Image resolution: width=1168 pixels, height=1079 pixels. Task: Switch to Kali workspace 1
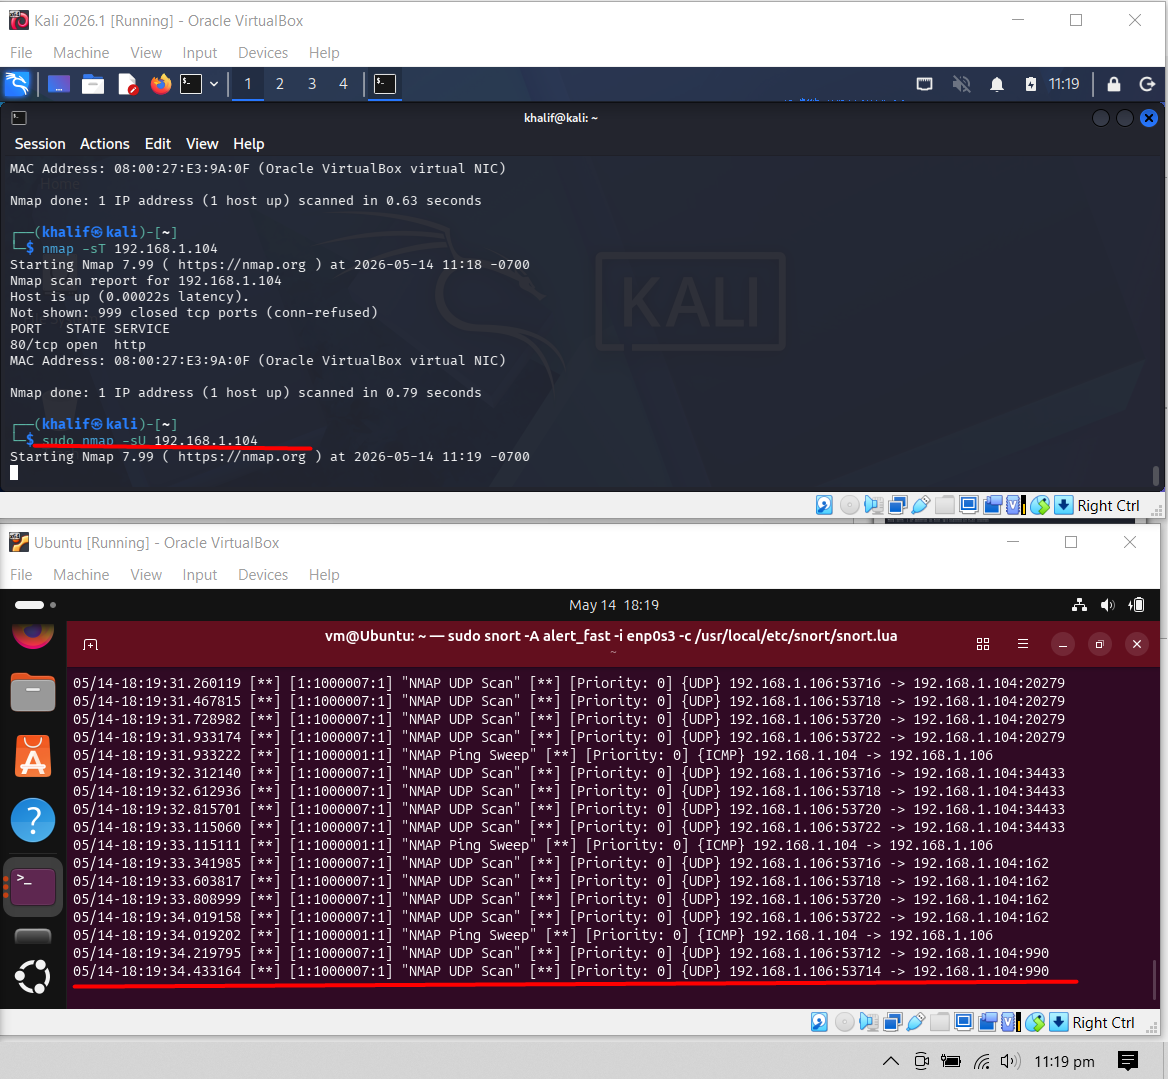247,84
